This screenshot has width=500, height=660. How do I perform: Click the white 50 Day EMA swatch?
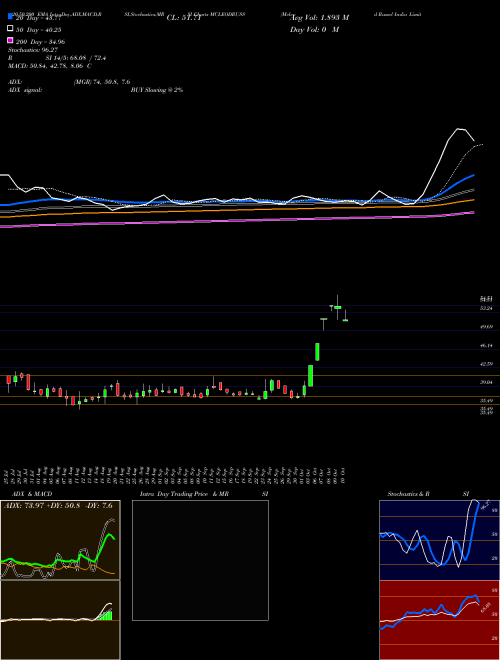(x=10, y=29)
